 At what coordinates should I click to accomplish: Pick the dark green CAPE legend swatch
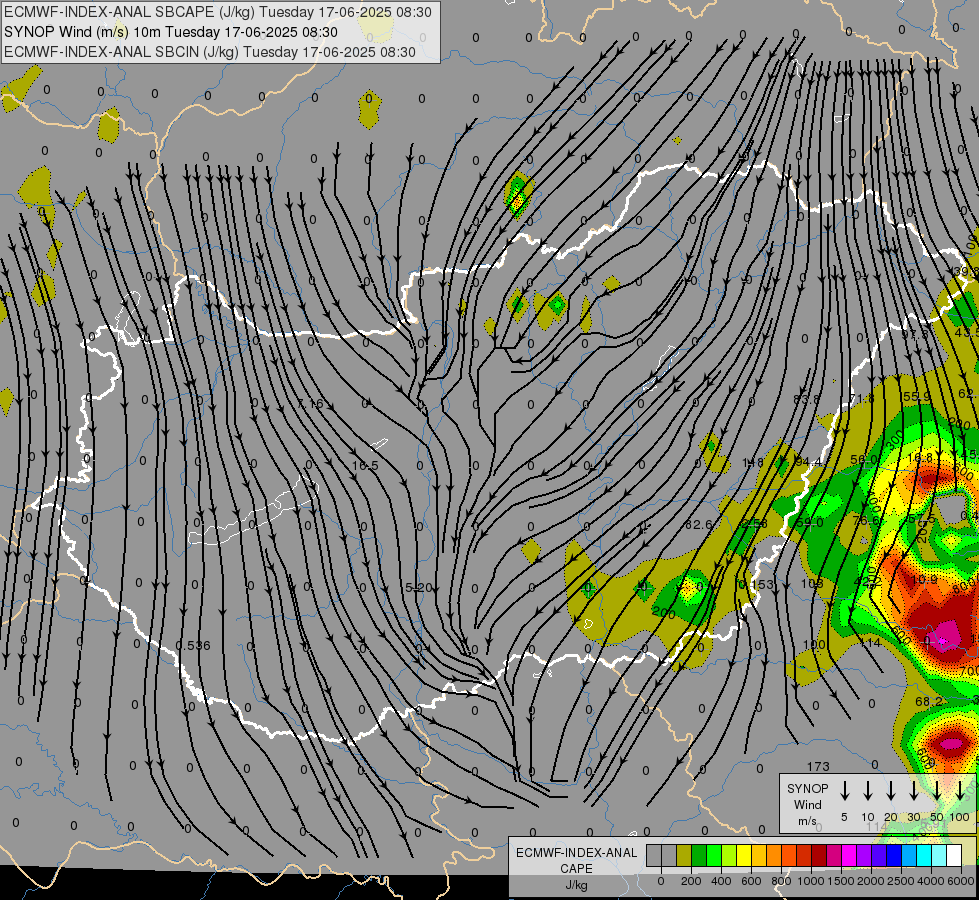click(699, 855)
